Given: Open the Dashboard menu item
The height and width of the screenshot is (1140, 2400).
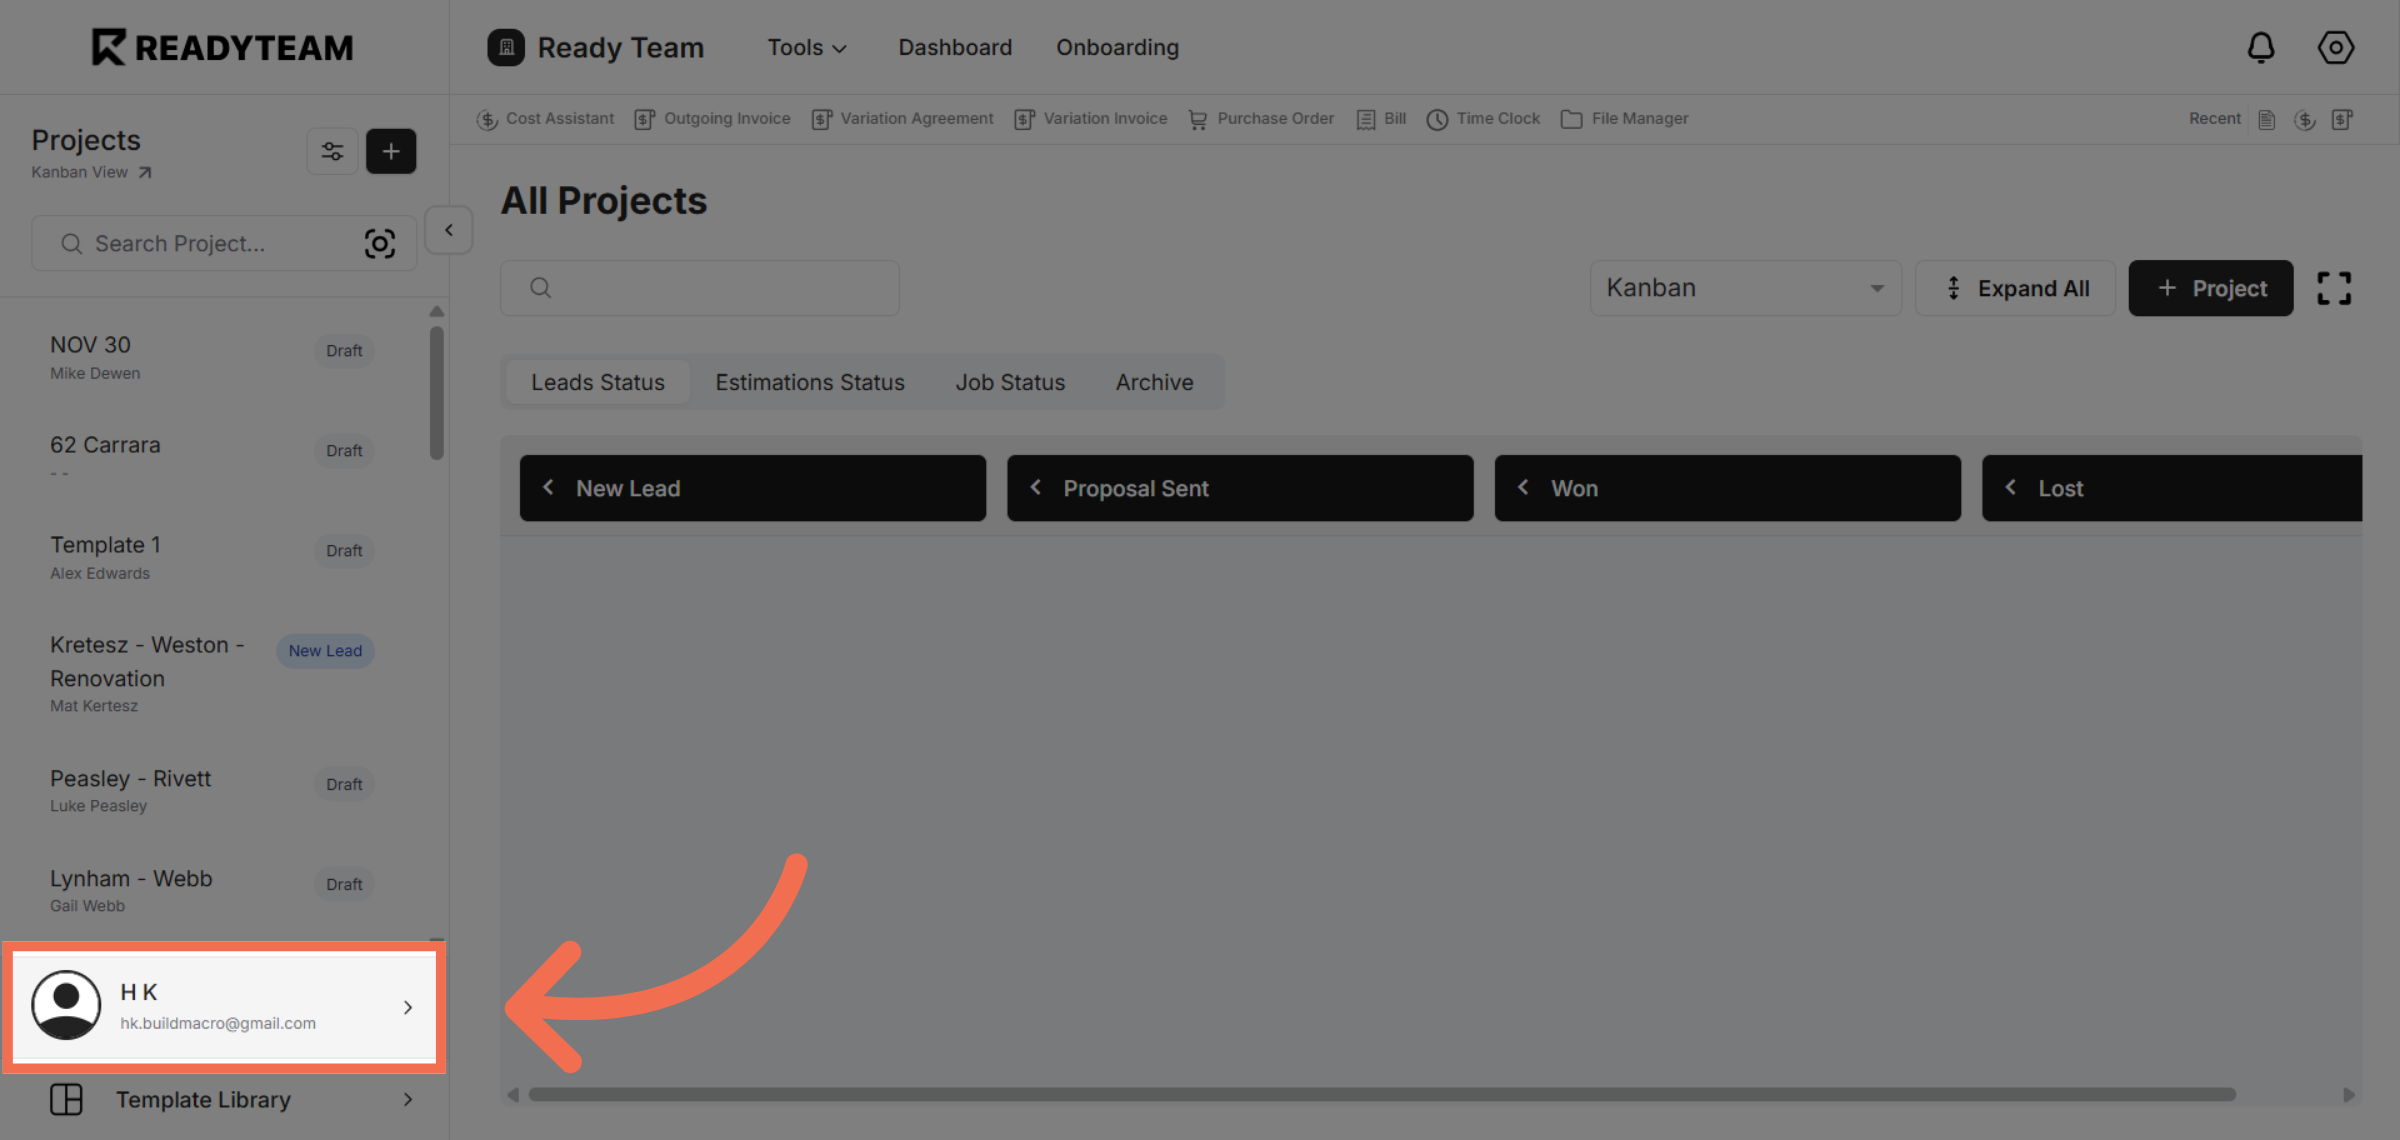Looking at the screenshot, I should pyautogui.click(x=955, y=47).
